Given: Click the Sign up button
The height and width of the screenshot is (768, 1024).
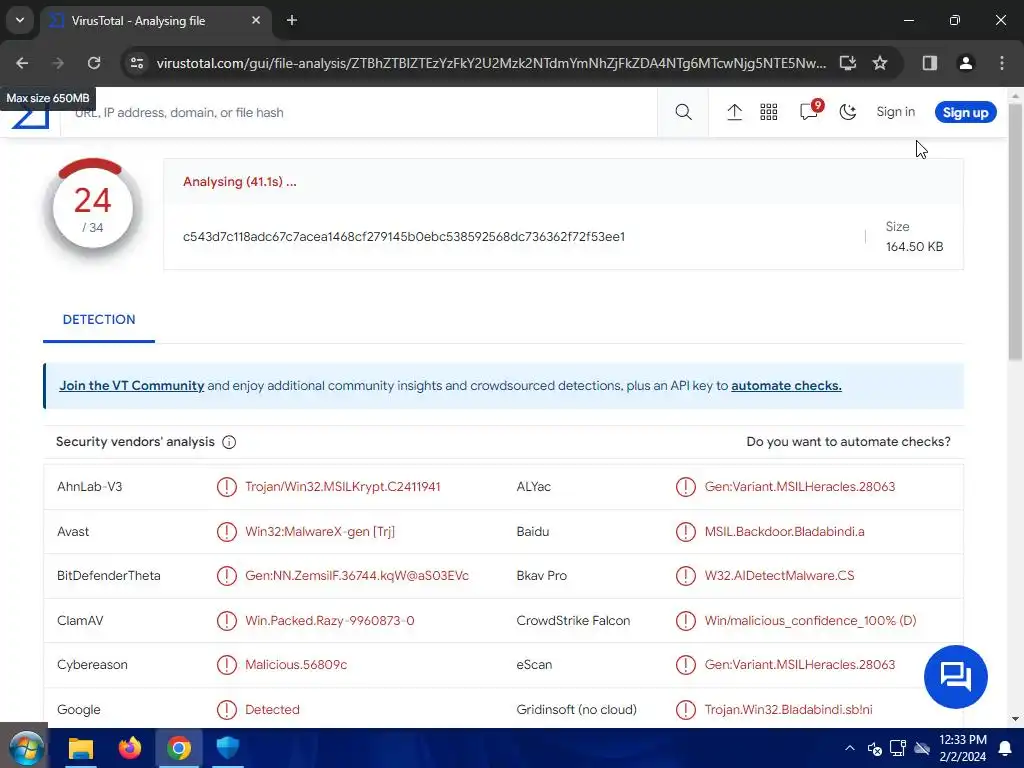Looking at the screenshot, I should coord(965,112).
